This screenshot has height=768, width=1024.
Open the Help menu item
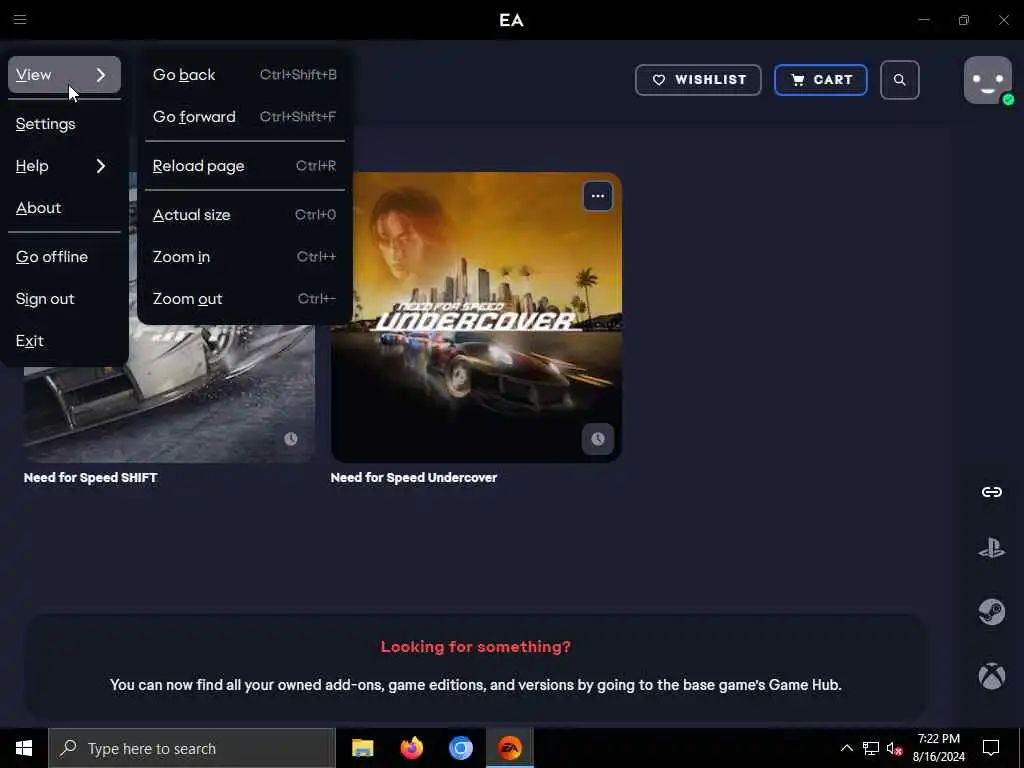point(64,166)
